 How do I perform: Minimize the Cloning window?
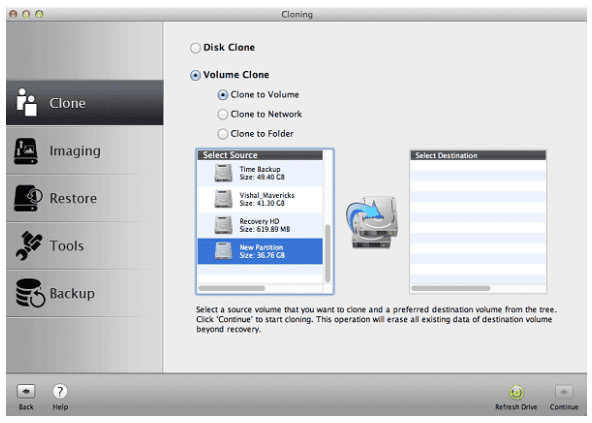(26, 14)
